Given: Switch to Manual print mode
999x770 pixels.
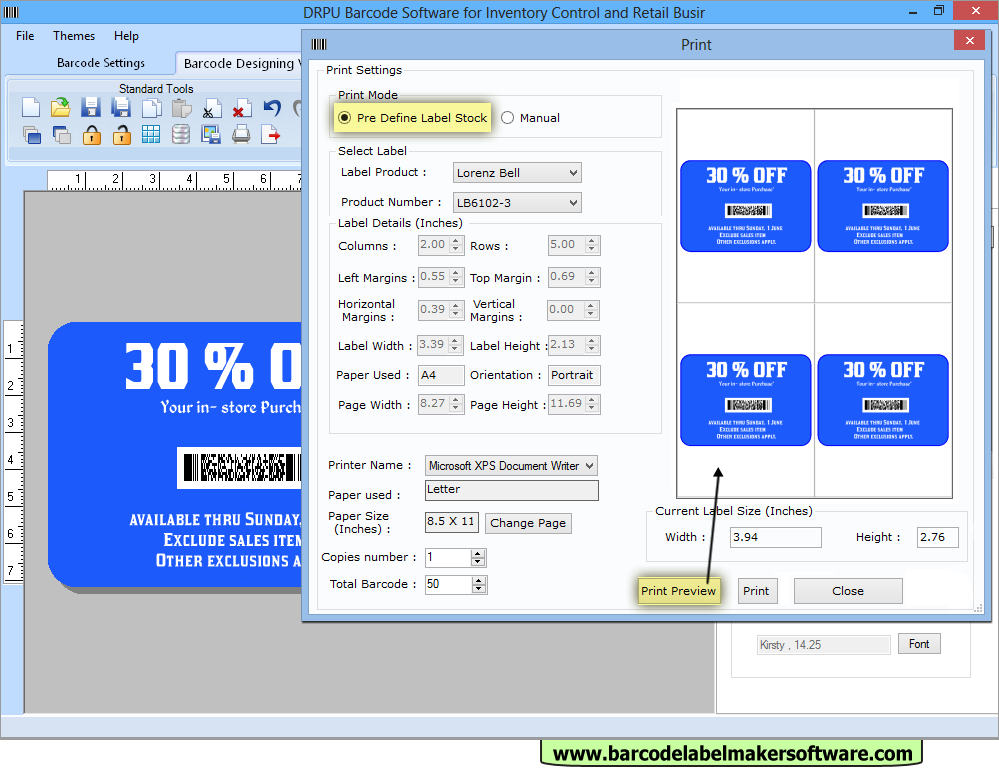Looking at the screenshot, I should point(508,118).
